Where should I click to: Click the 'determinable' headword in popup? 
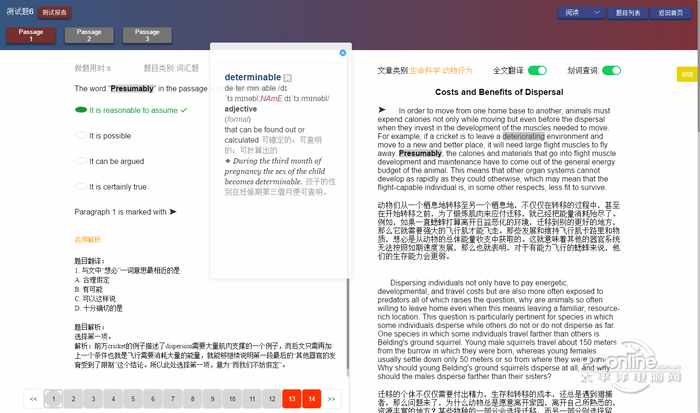pyautogui.click(x=253, y=77)
